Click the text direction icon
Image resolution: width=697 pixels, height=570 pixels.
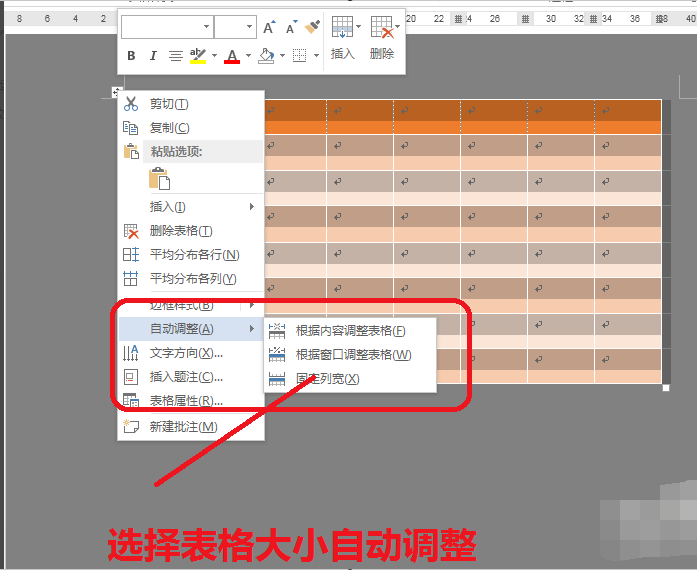click(131, 353)
